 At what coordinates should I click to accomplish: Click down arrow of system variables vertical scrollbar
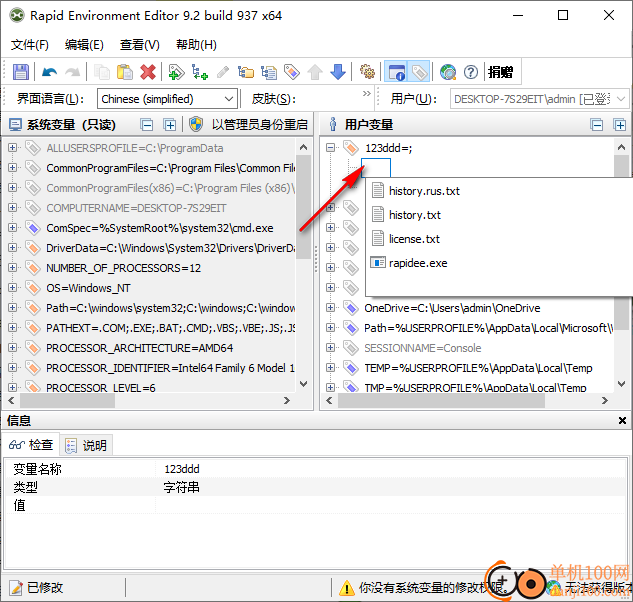pos(304,384)
